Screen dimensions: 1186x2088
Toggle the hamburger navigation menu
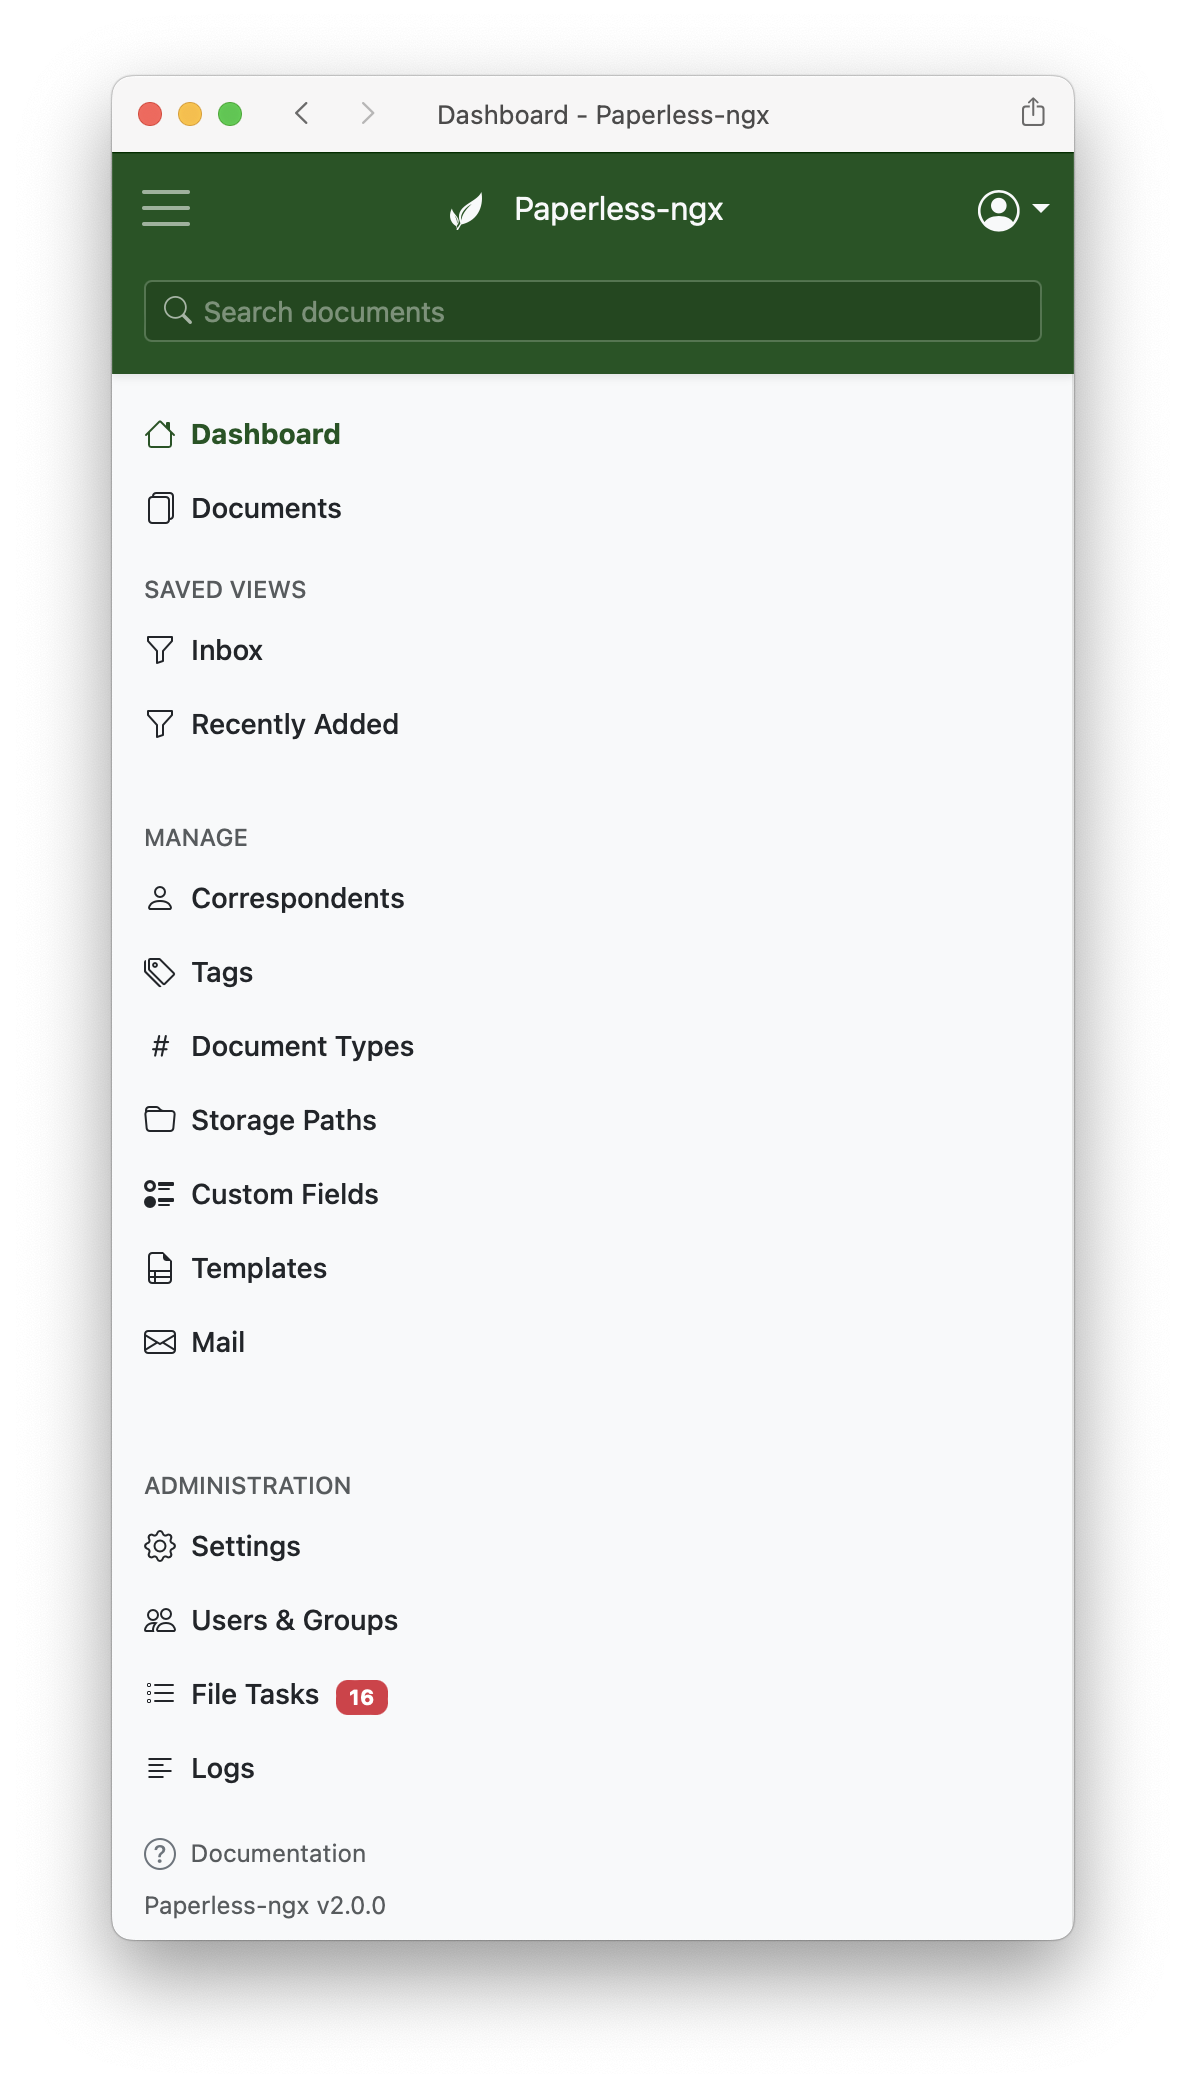click(x=166, y=208)
